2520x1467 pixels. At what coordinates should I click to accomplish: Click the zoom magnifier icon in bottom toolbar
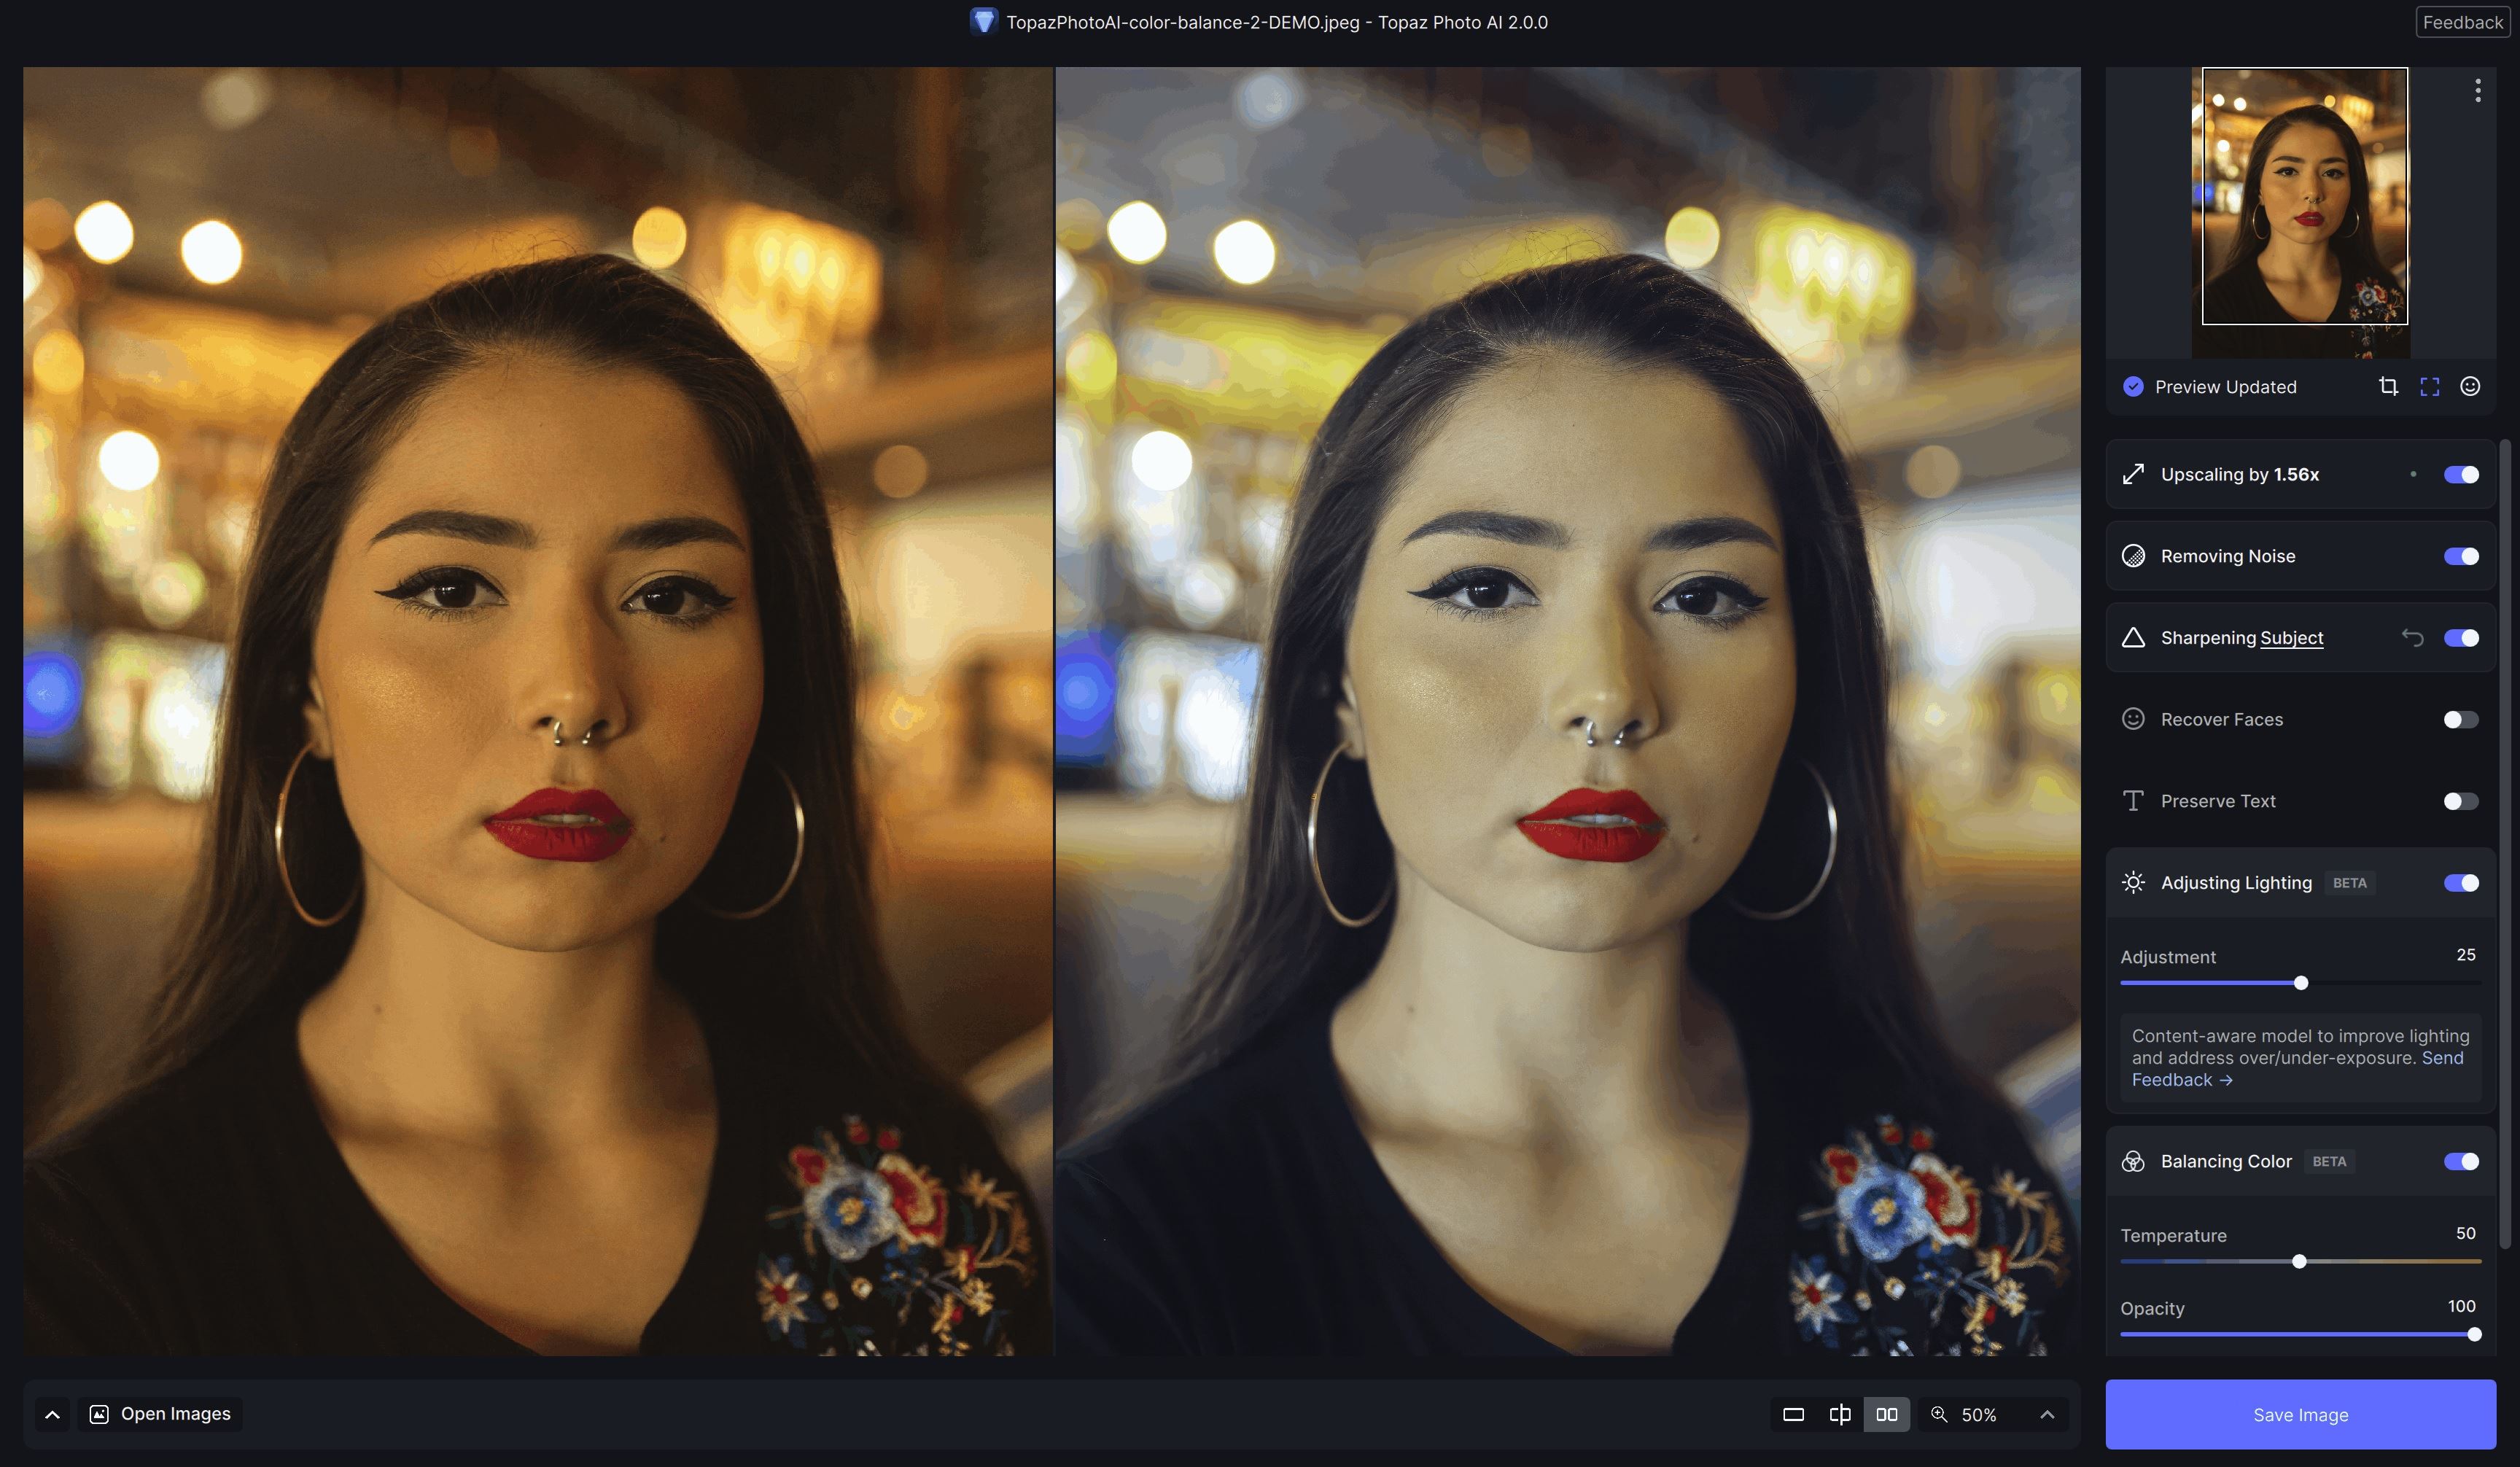pos(1938,1414)
